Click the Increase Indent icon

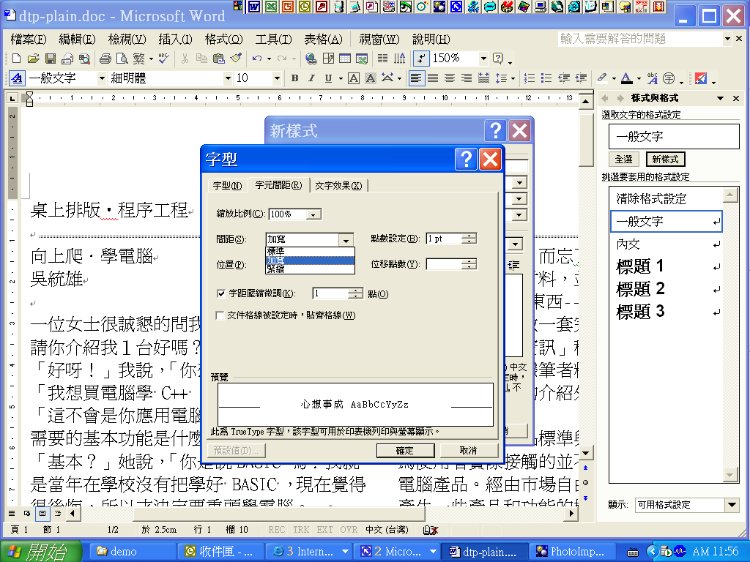click(581, 78)
